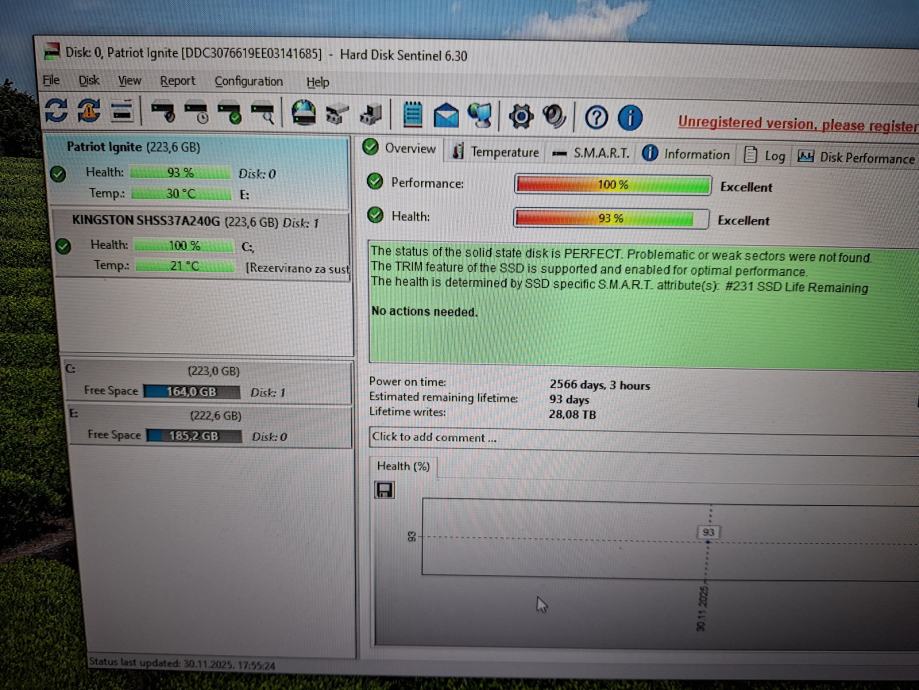Switch to the Disk Performance tab
Viewport: 919px width, 690px height.
(x=856, y=157)
